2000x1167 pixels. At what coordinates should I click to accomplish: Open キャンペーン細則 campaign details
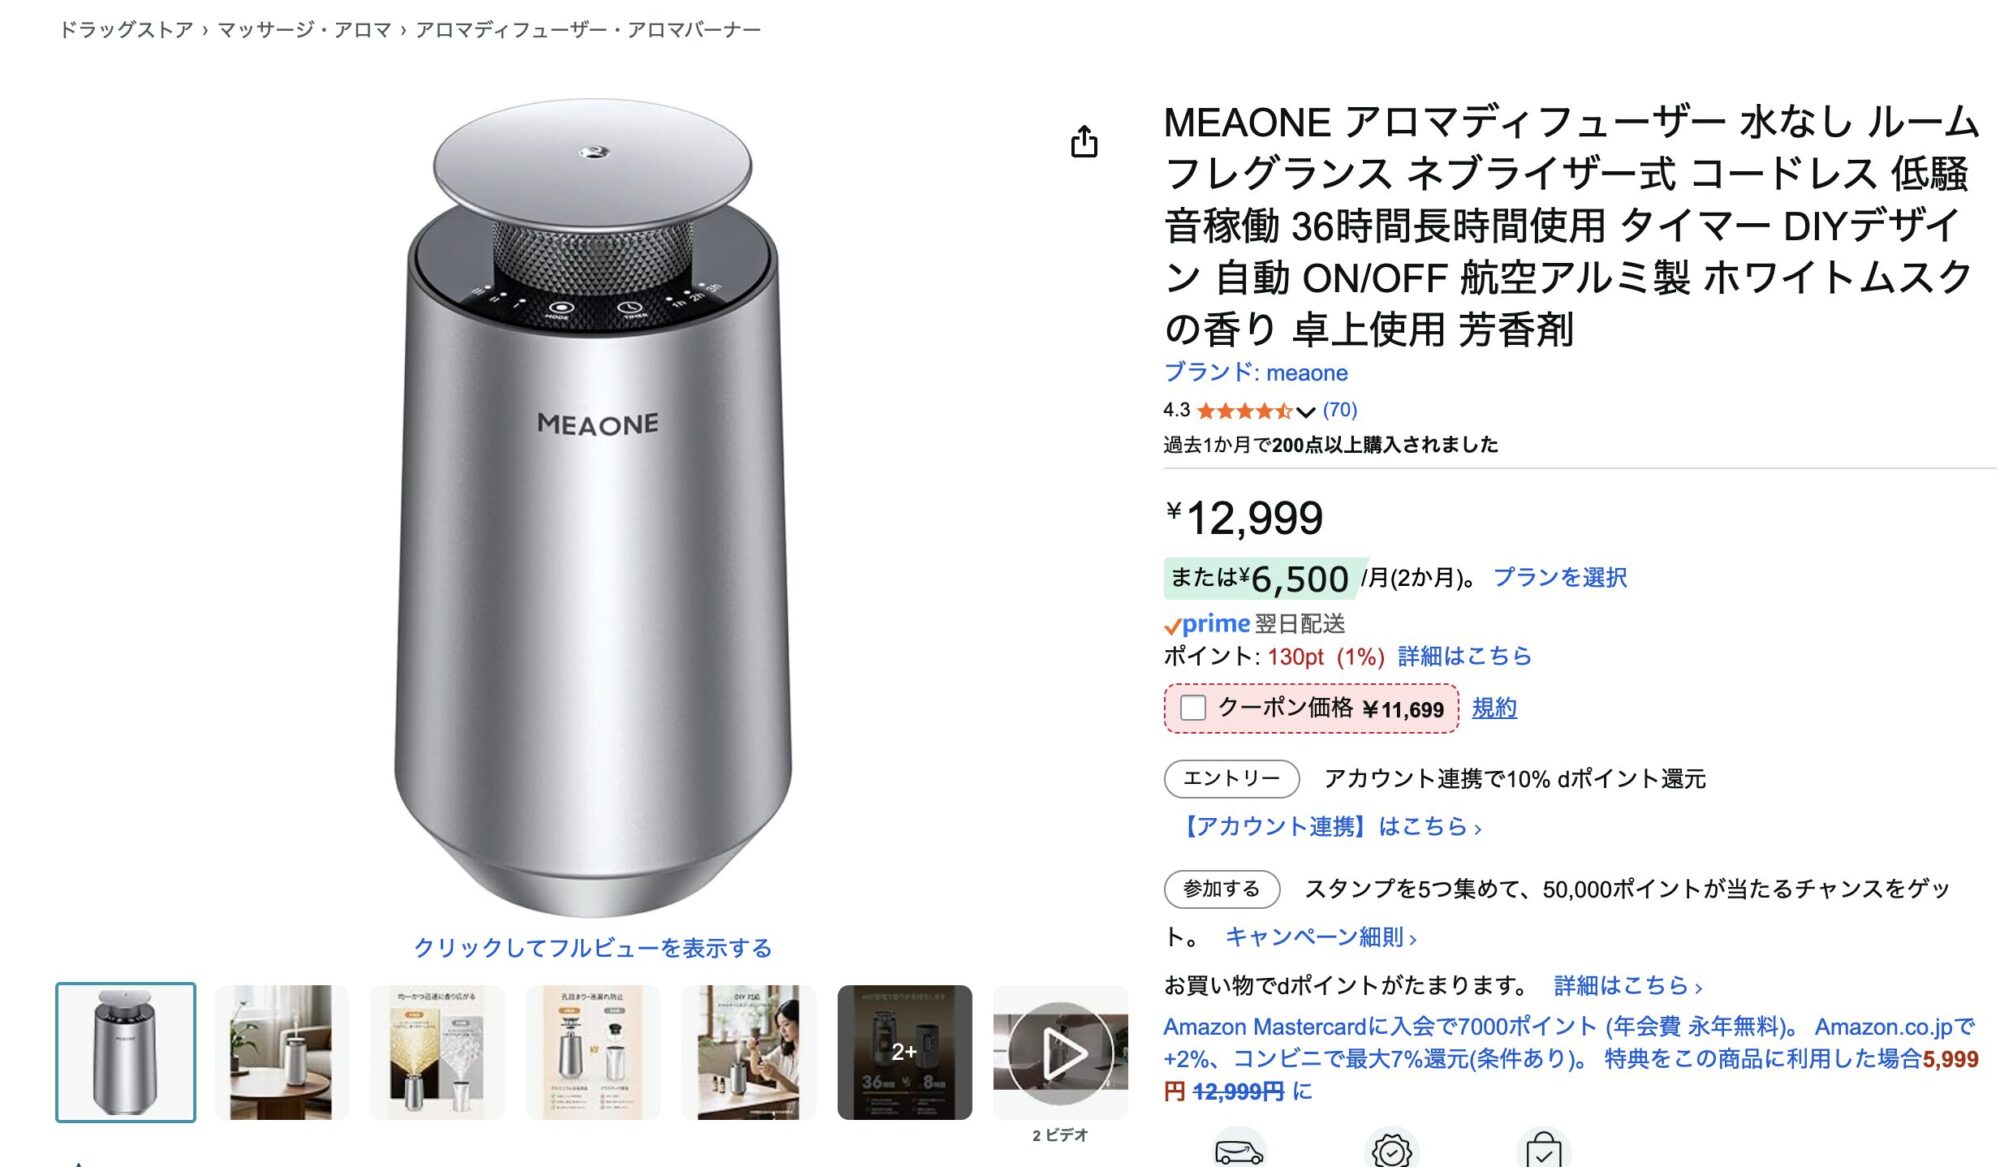click(x=1320, y=937)
